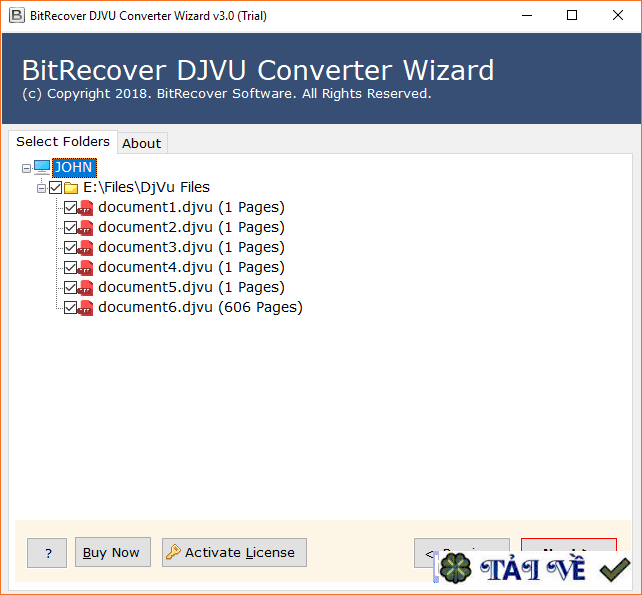The image size is (642, 595).
Task: Click the red file icon of document2.djvu
Action: tap(86, 228)
